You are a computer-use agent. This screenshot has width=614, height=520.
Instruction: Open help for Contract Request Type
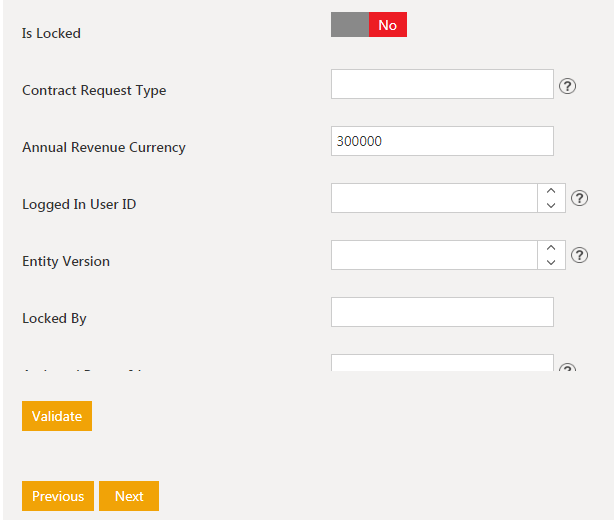567,86
